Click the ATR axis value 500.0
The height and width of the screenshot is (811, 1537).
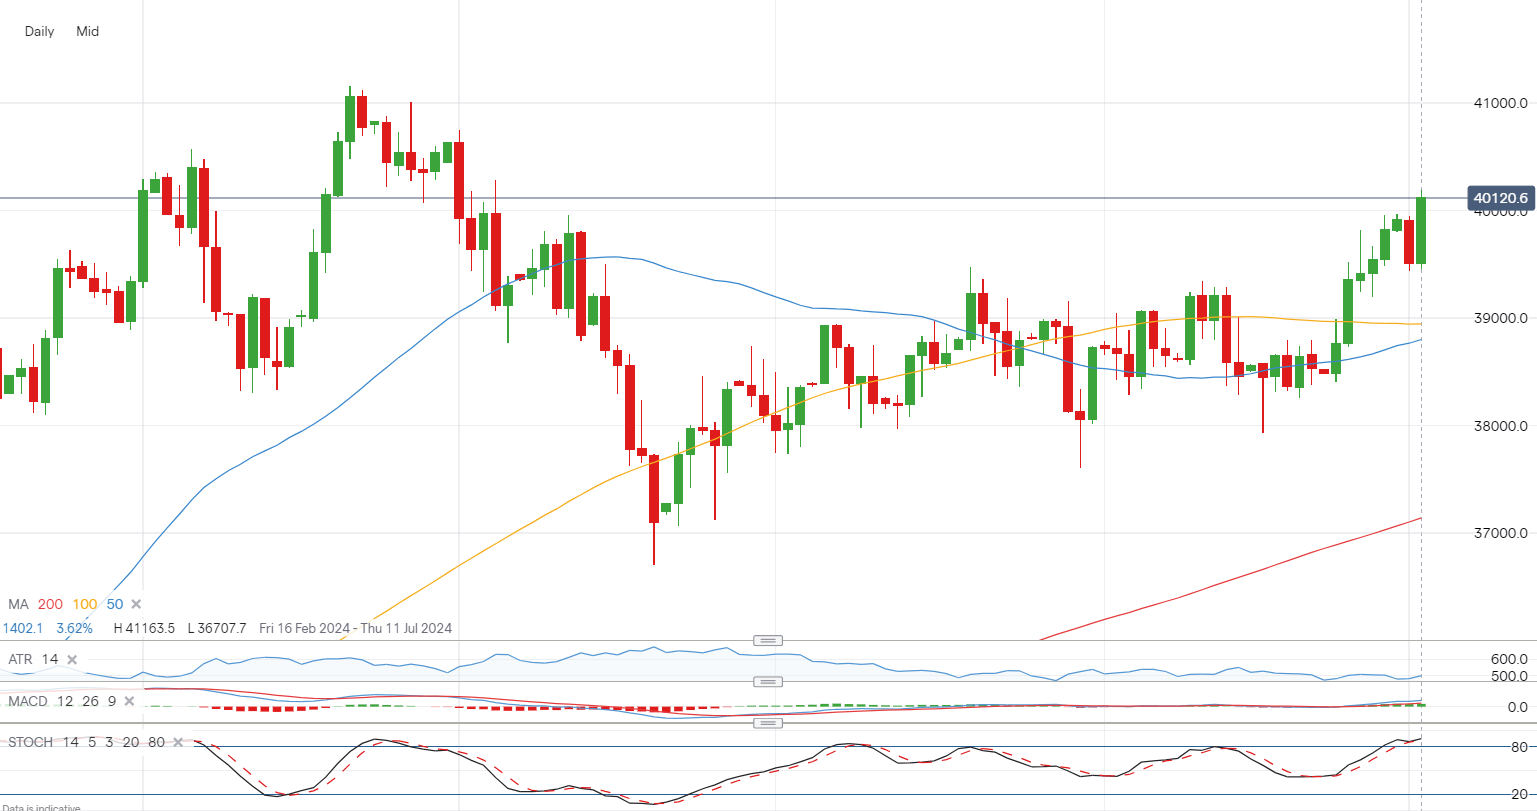click(x=1509, y=677)
